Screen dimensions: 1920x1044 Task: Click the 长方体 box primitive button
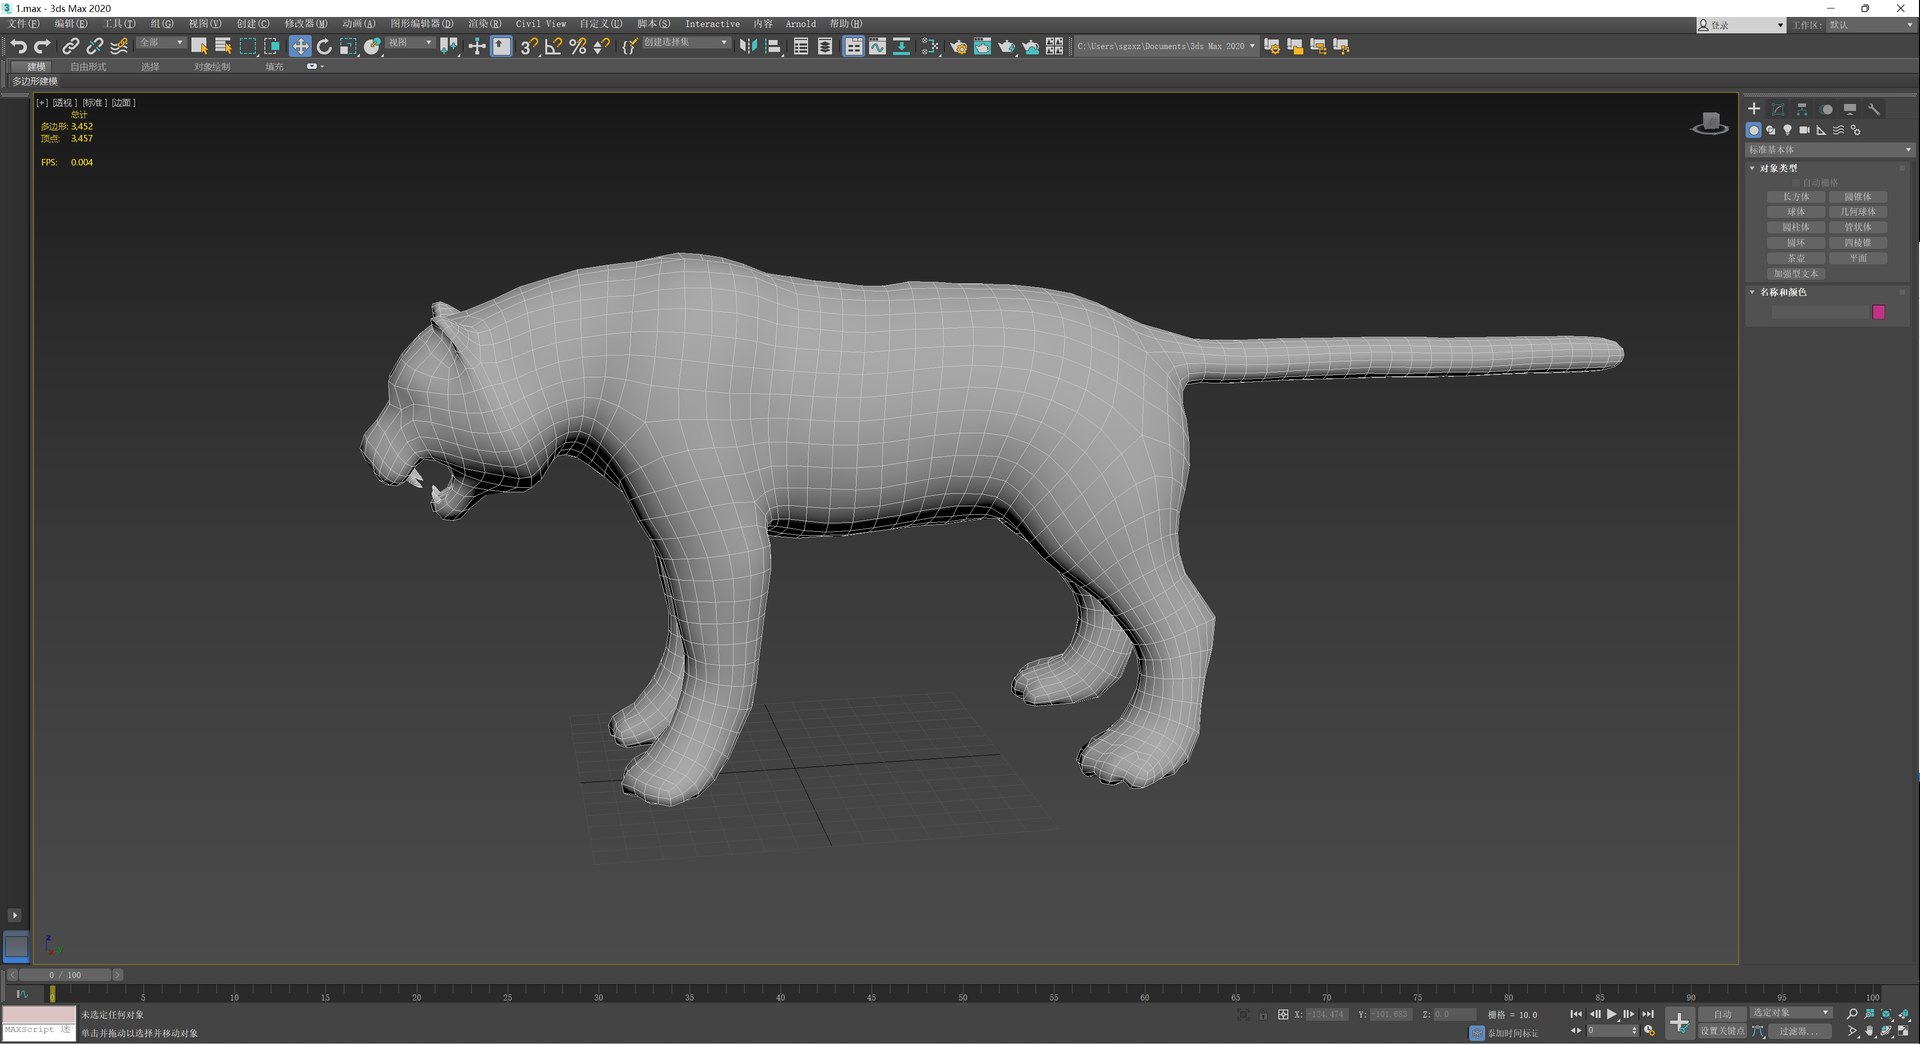coord(1796,197)
